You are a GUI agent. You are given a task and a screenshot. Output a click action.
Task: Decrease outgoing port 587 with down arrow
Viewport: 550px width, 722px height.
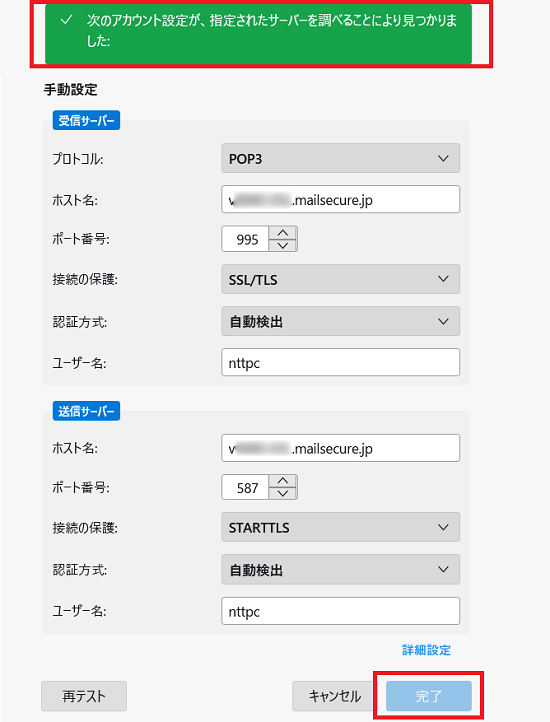click(283, 494)
